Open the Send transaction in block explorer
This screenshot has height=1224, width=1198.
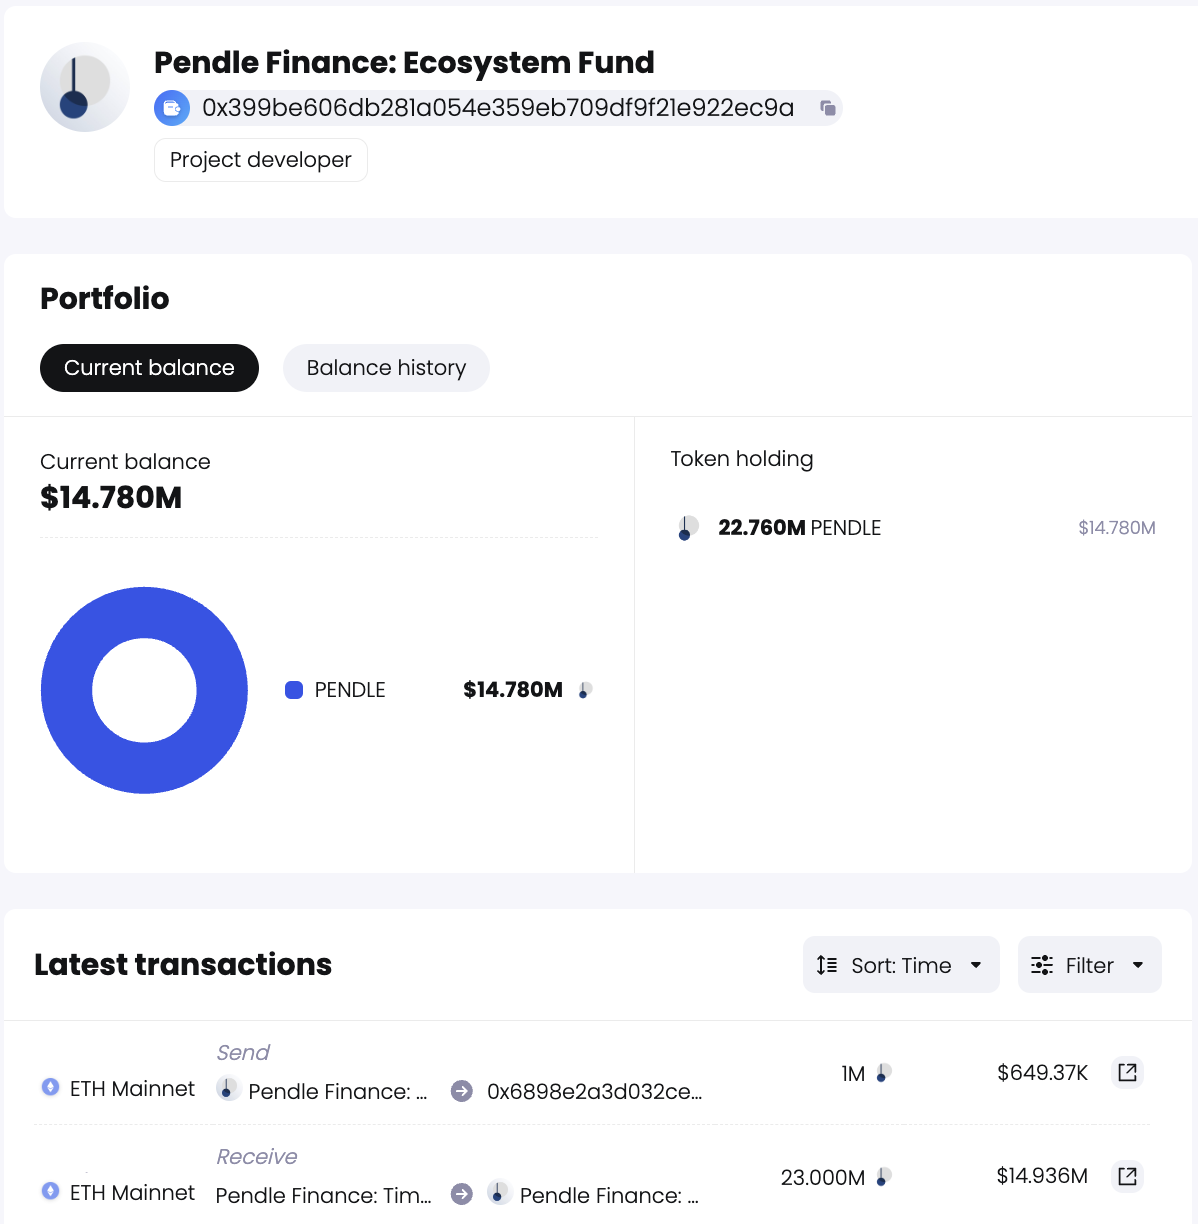click(1127, 1071)
